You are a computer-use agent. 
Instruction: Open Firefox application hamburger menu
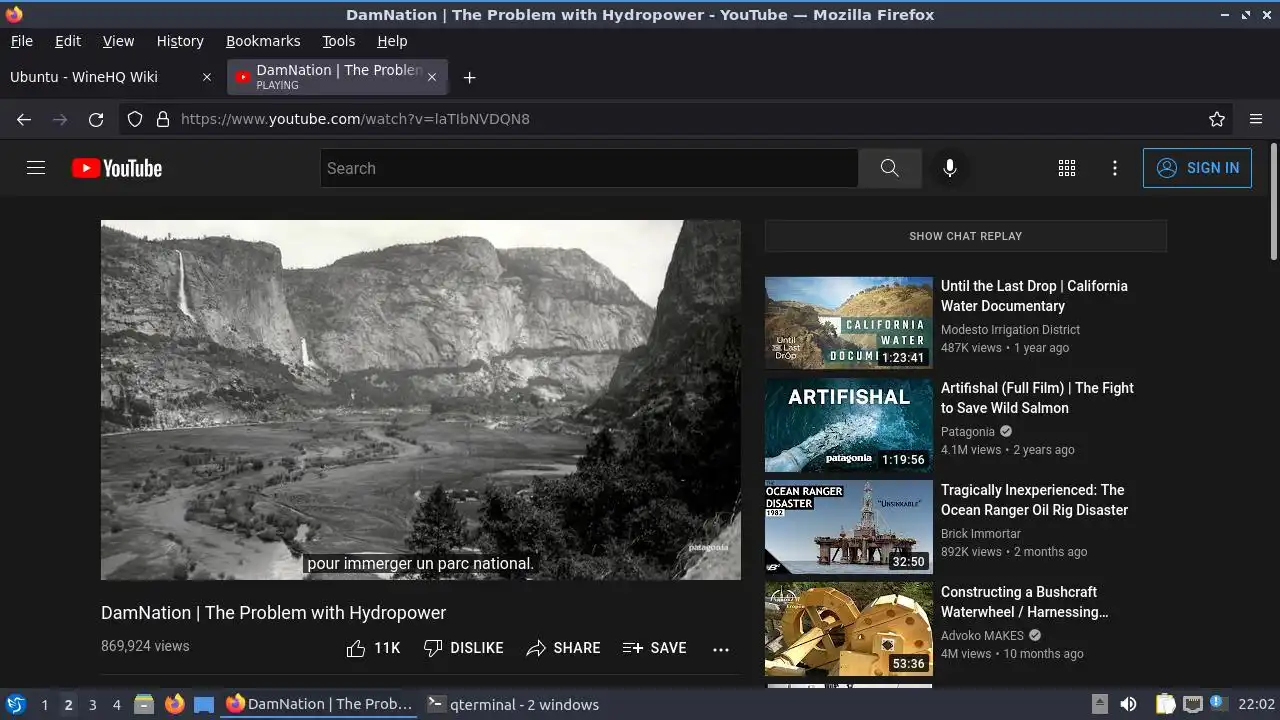[x=1256, y=119]
